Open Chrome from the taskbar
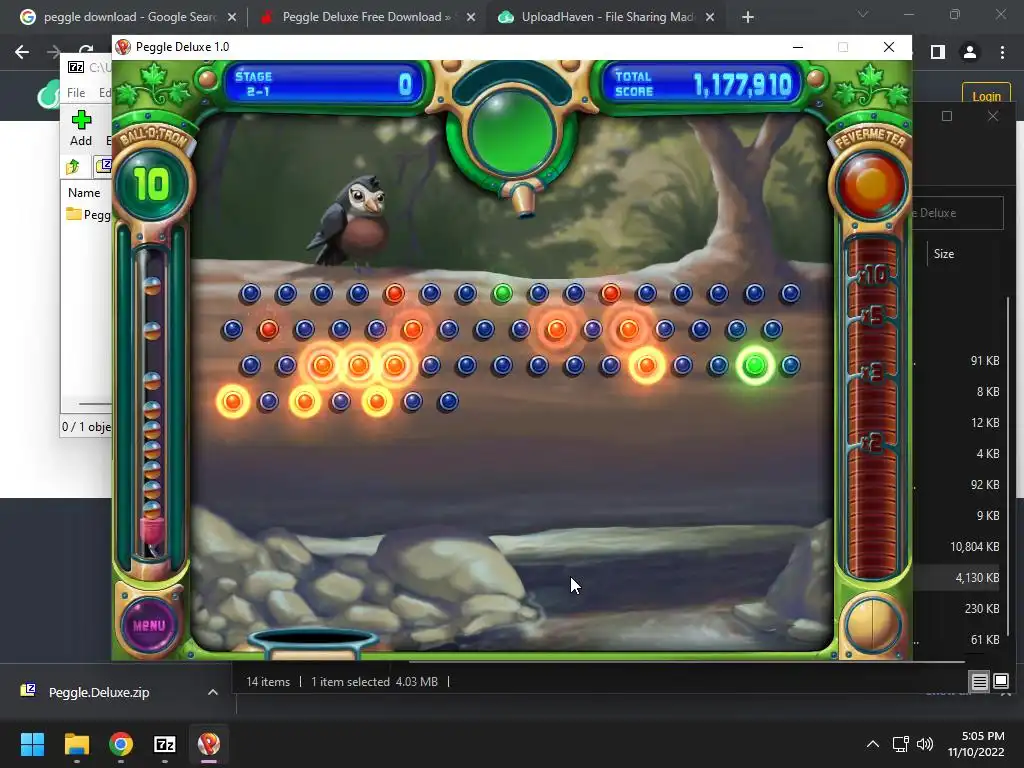 click(x=121, y=744)
